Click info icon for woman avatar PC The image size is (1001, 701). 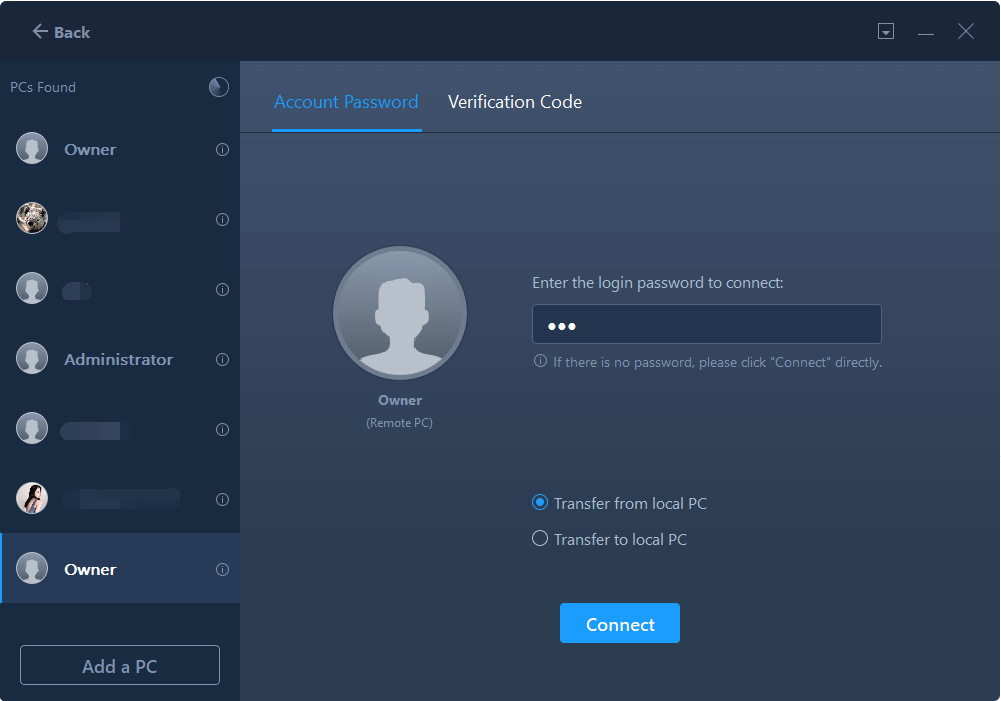point(222,500)
